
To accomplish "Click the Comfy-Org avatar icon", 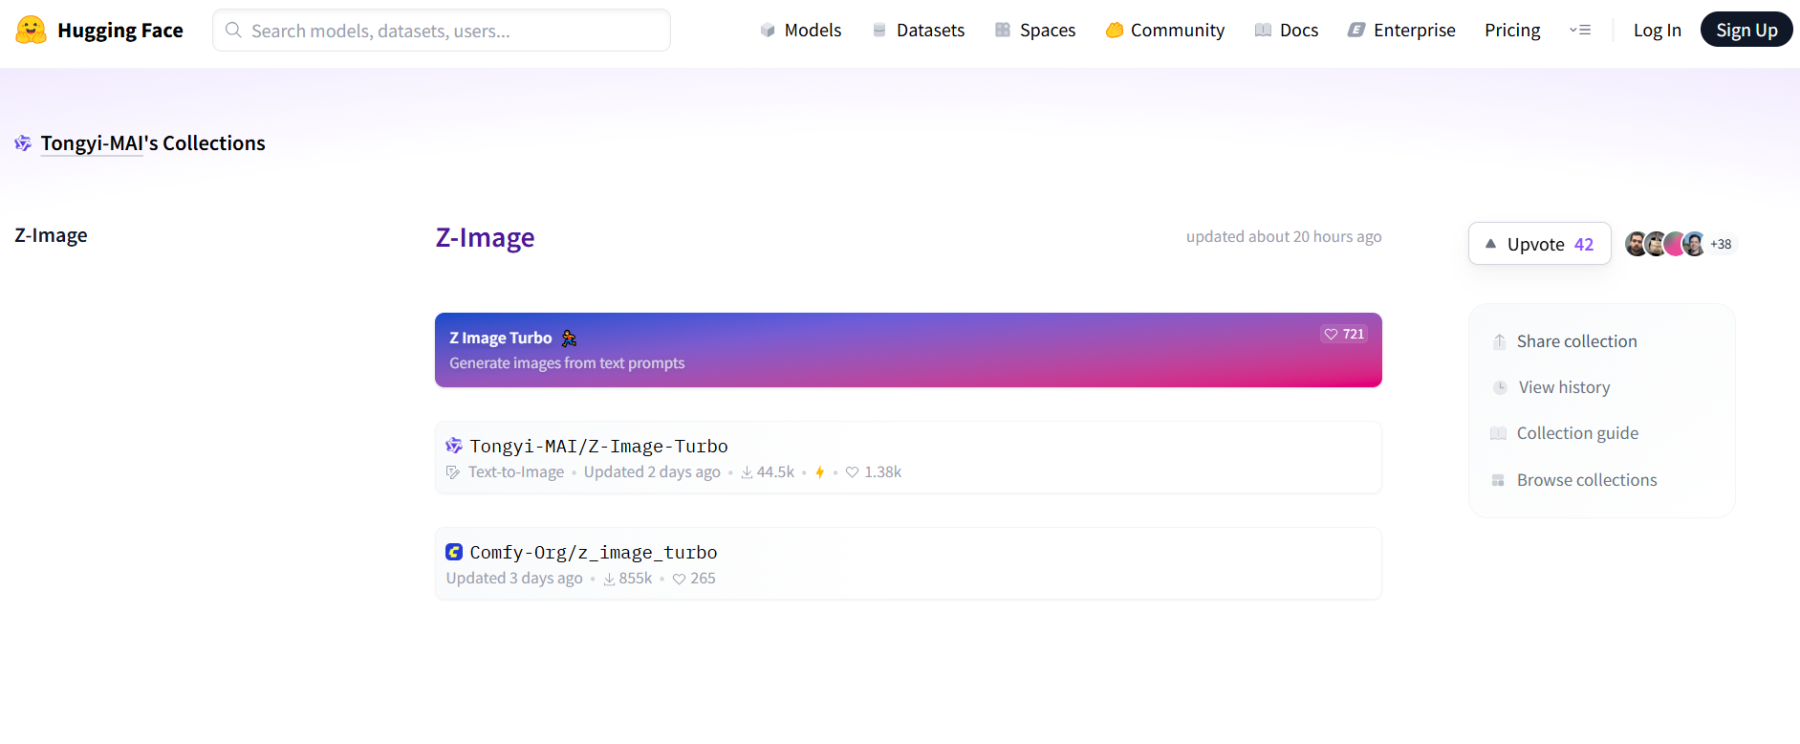I will (454, 552).
